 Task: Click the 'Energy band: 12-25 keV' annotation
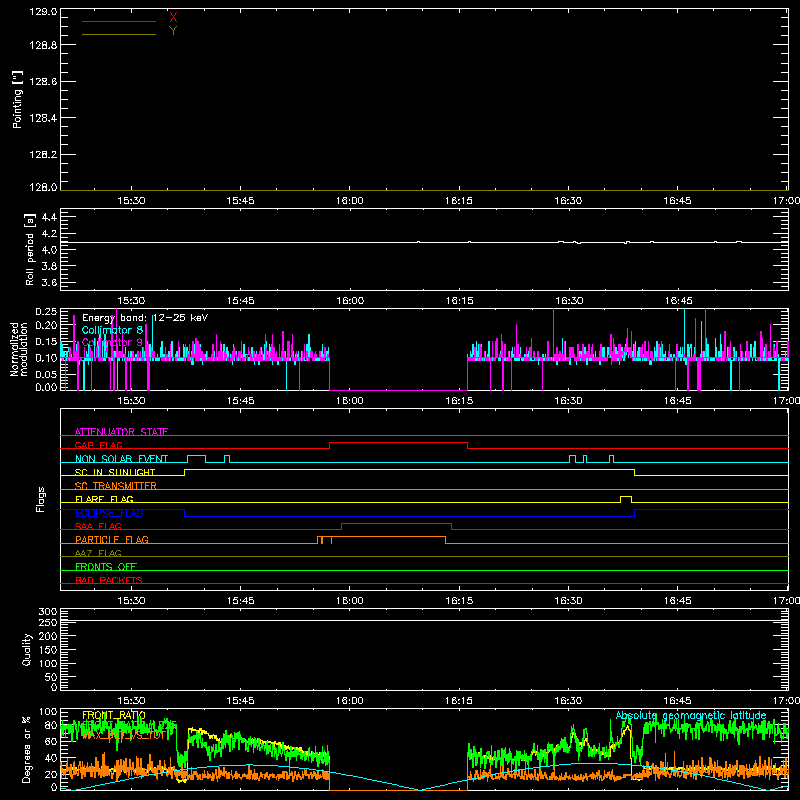[145, 318]
